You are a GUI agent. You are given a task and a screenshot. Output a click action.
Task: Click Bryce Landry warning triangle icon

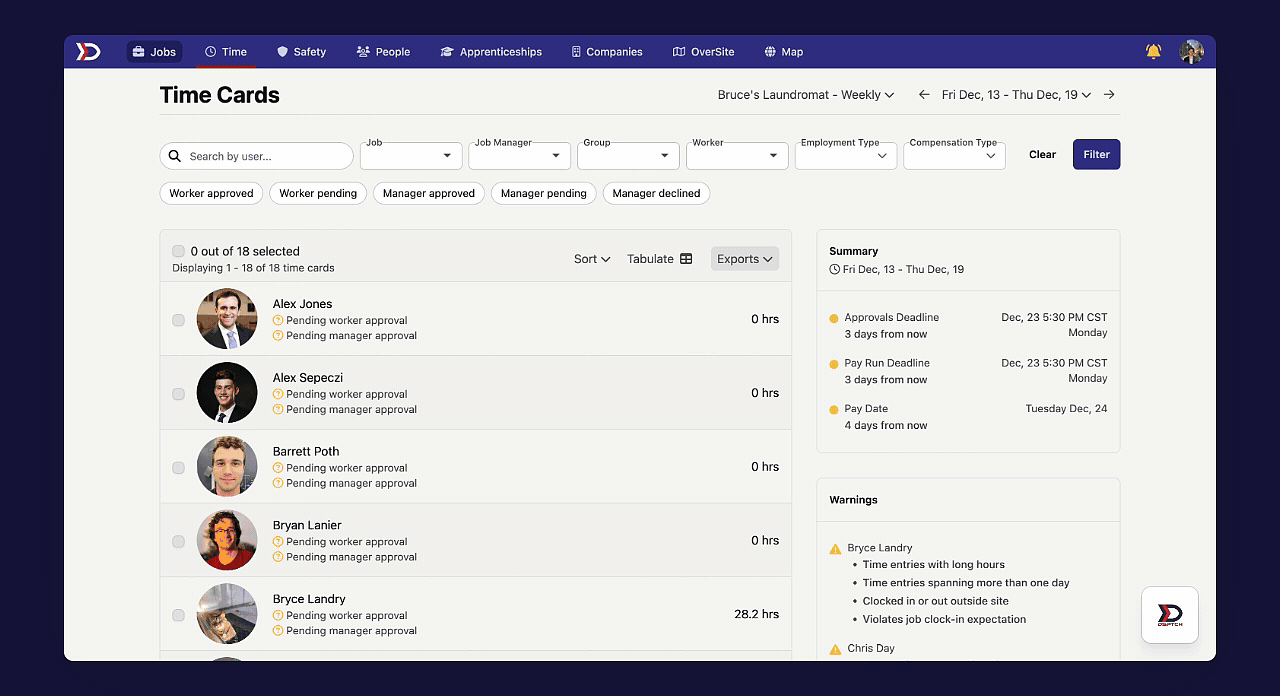point(835,549)
